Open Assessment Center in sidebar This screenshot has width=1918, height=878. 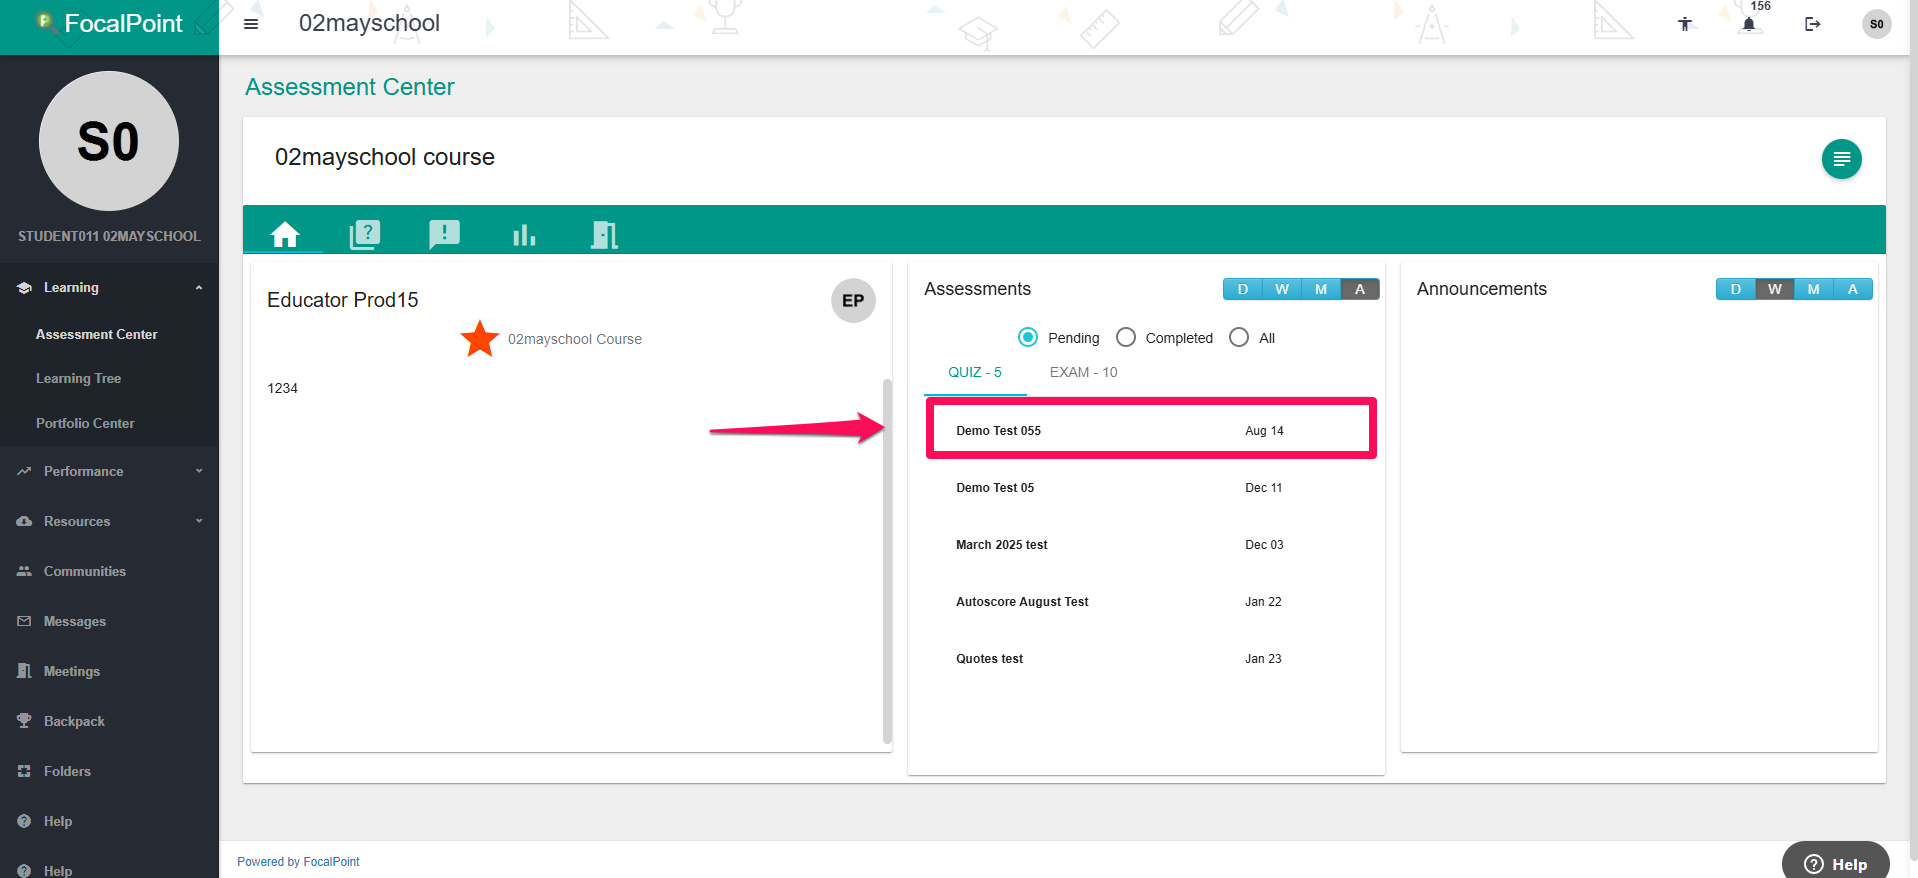point(97,334)
